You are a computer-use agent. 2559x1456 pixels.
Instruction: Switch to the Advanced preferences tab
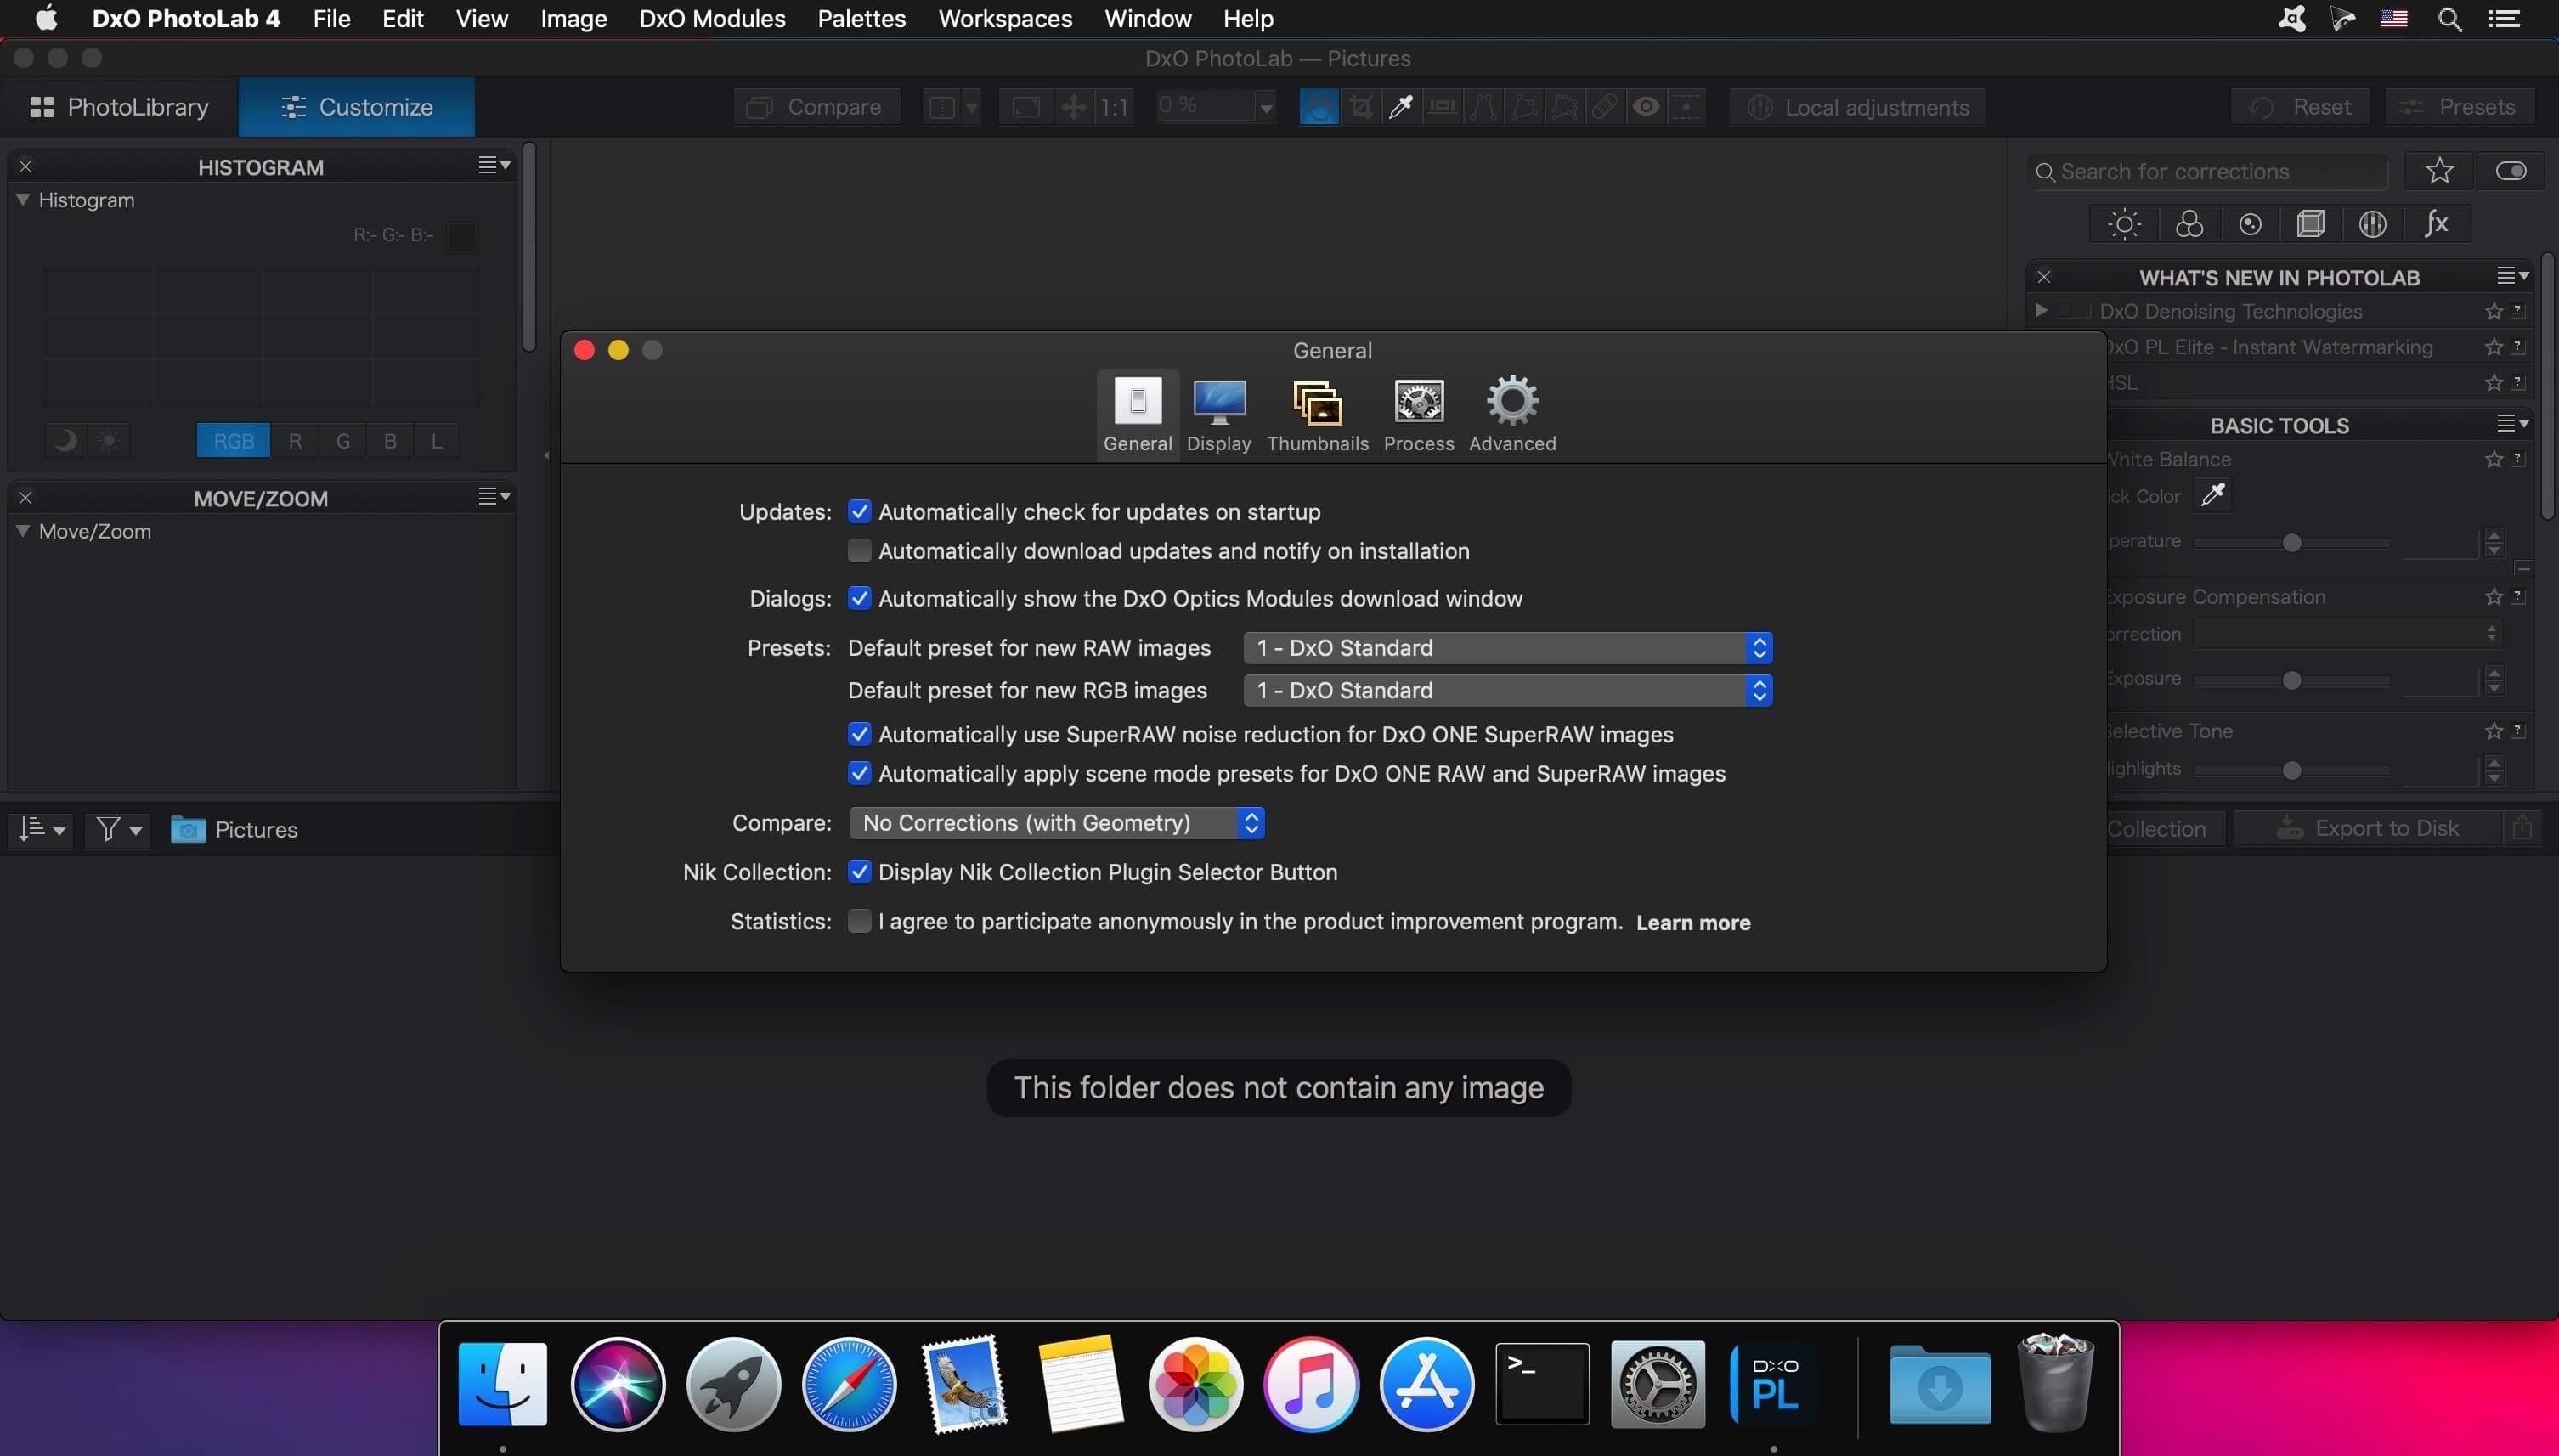pyautogui.click(x=1512, y=414)
